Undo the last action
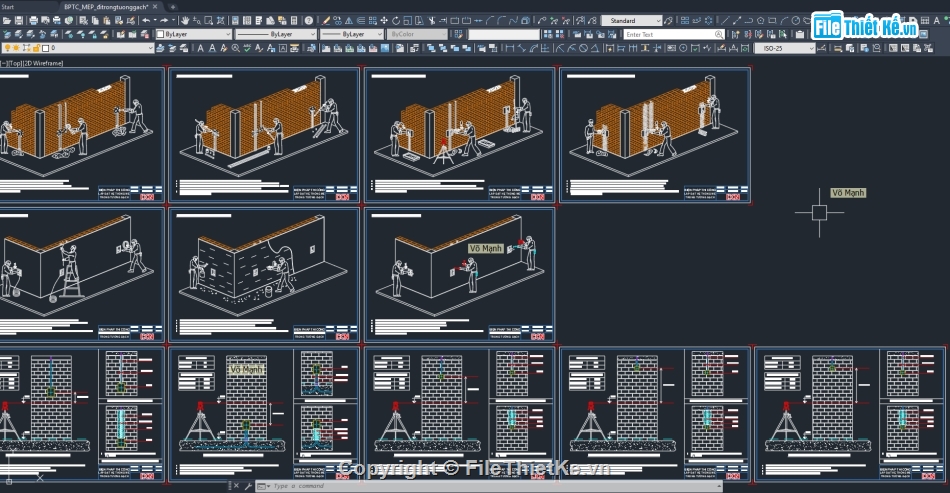The image size is (950, 493). (x=146, y=21)
